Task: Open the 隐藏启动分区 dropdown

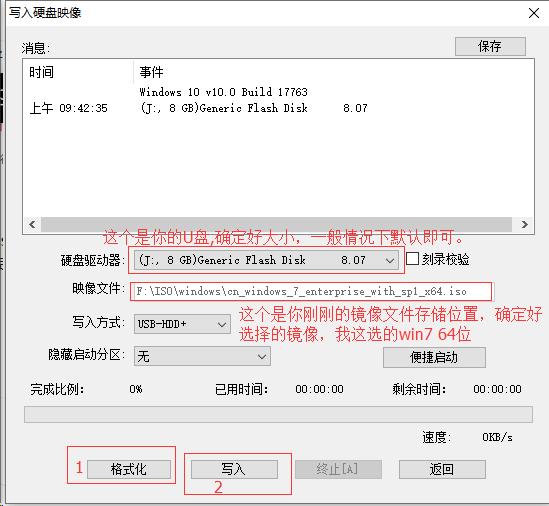Action: pyautogui.click(x=202, y=356)
